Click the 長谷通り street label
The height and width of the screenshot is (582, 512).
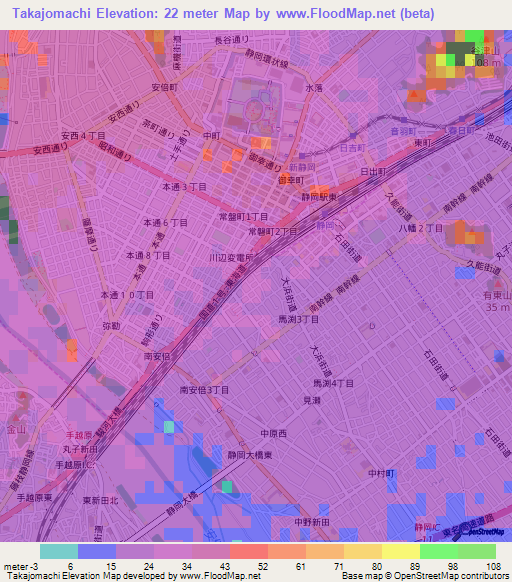click(x=232, y=40)
